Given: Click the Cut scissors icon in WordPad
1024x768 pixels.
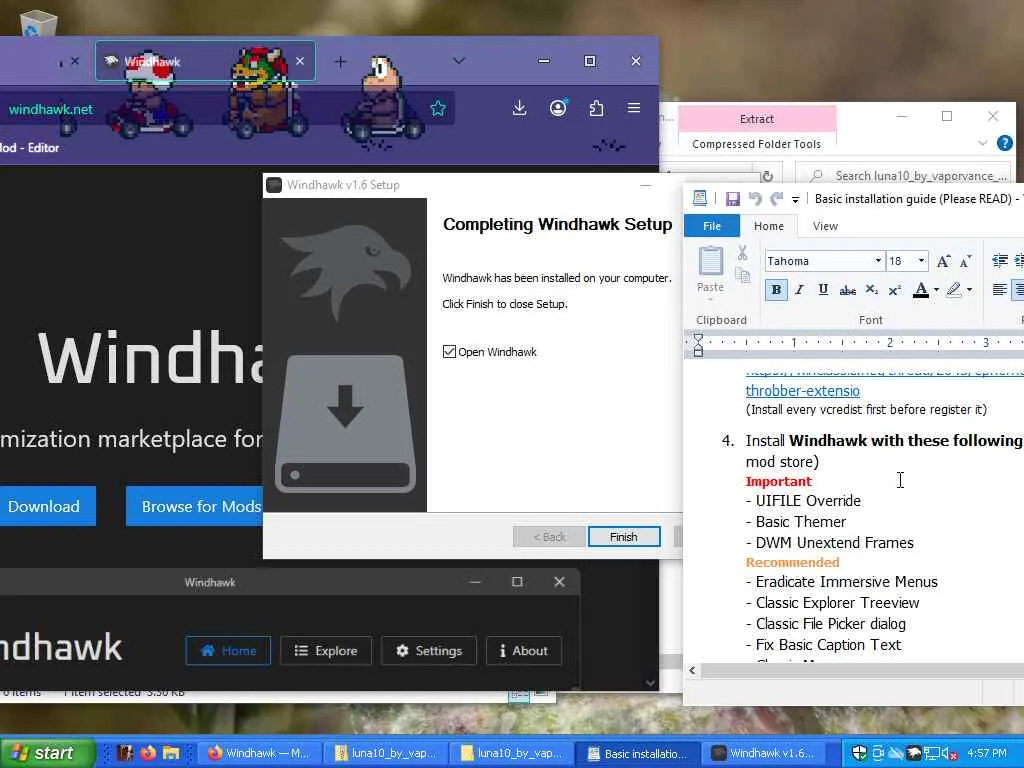Looking at the screenshot, I should pos(743,253).
